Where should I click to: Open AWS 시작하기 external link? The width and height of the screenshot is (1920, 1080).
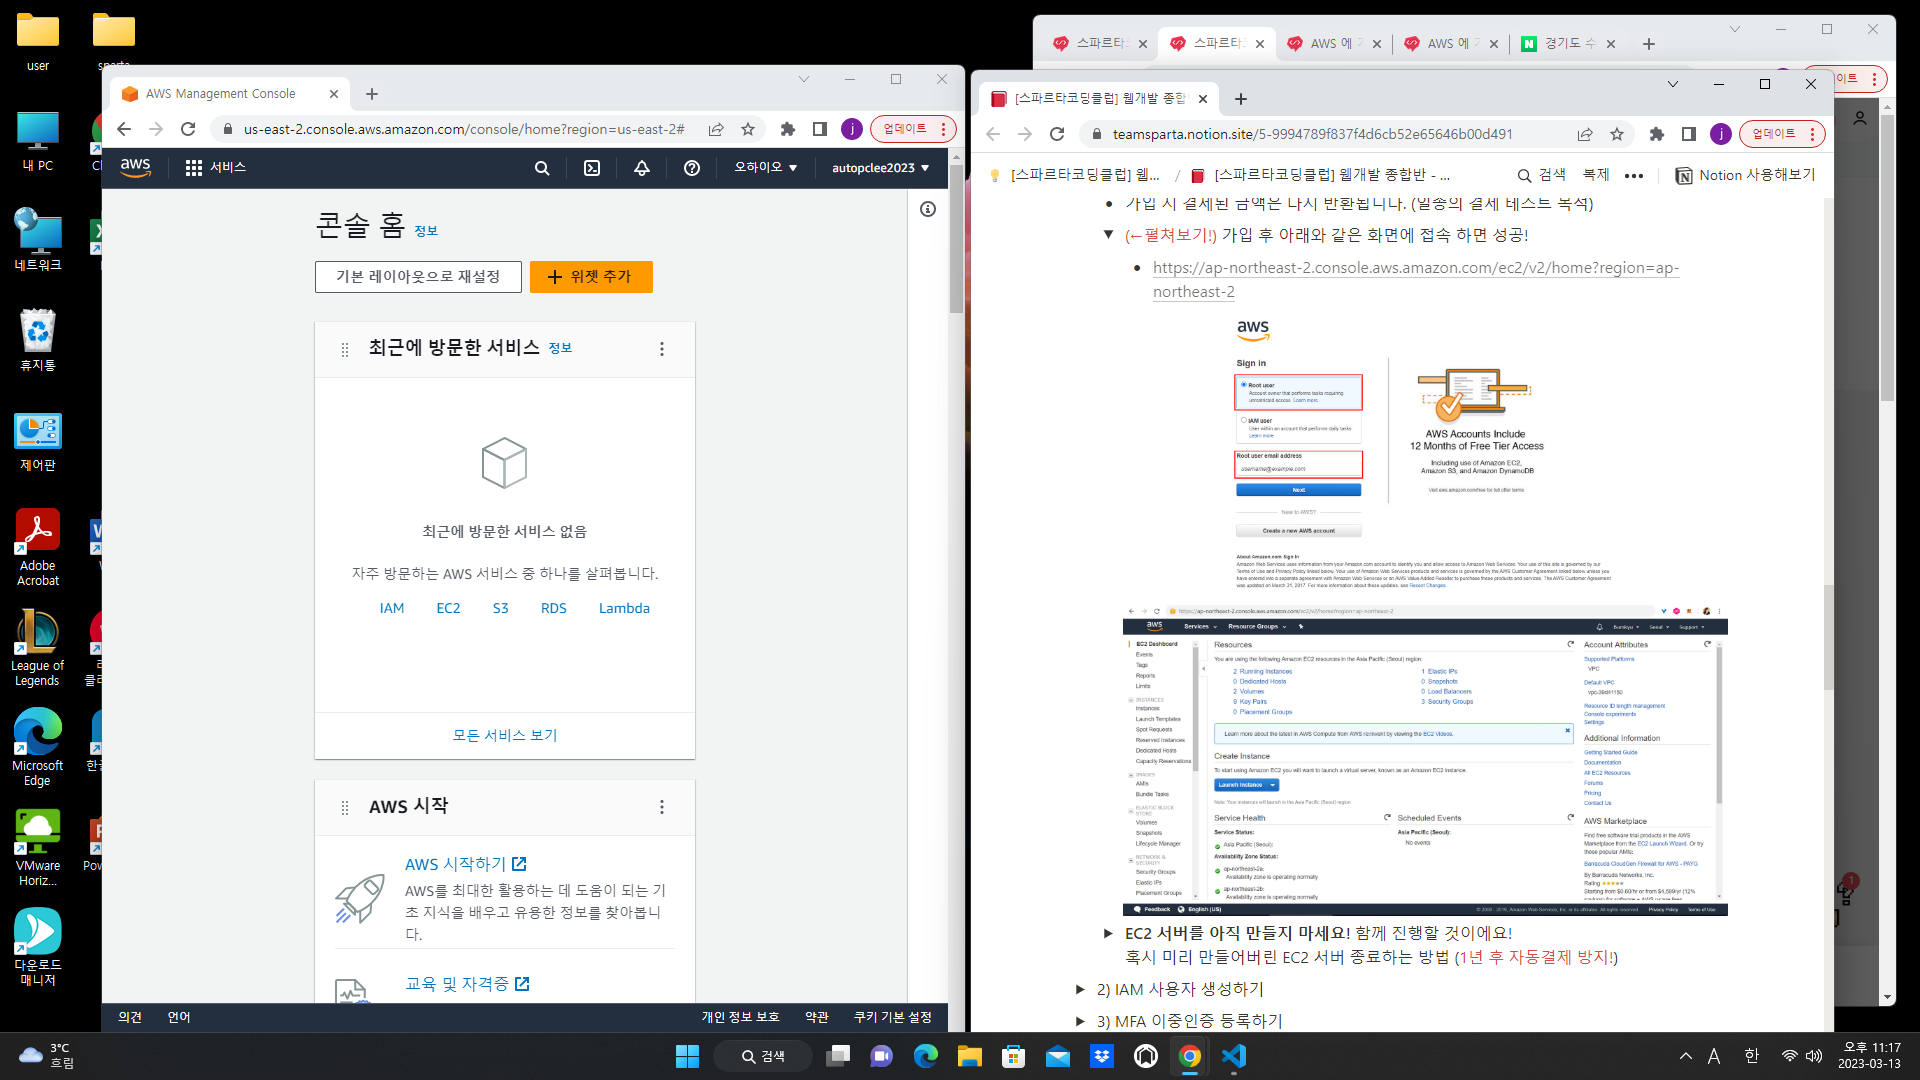click(x=465, y=864)
